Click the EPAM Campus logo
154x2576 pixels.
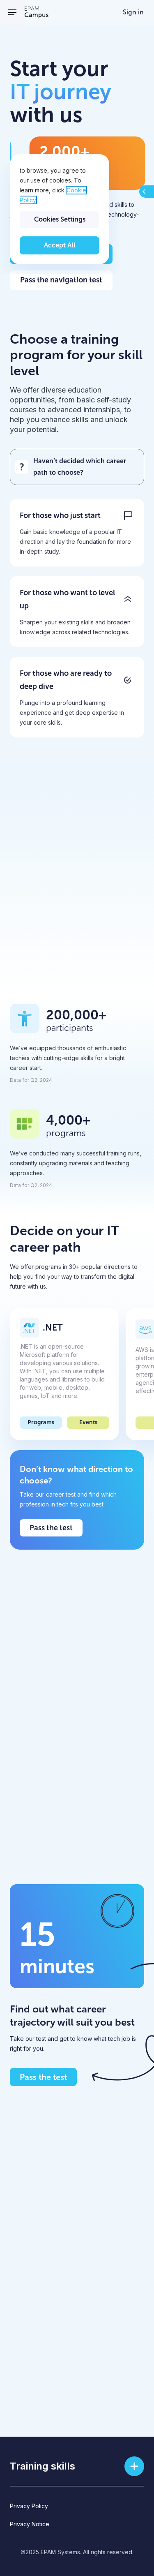click(x=36, y=12)
